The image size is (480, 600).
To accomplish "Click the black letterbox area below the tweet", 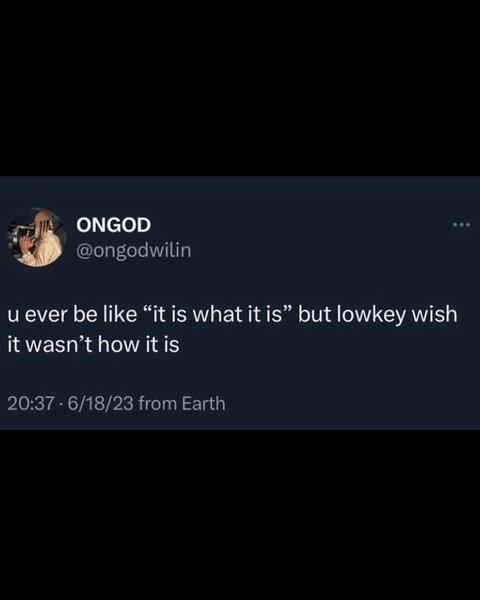I will pos(240,515).
